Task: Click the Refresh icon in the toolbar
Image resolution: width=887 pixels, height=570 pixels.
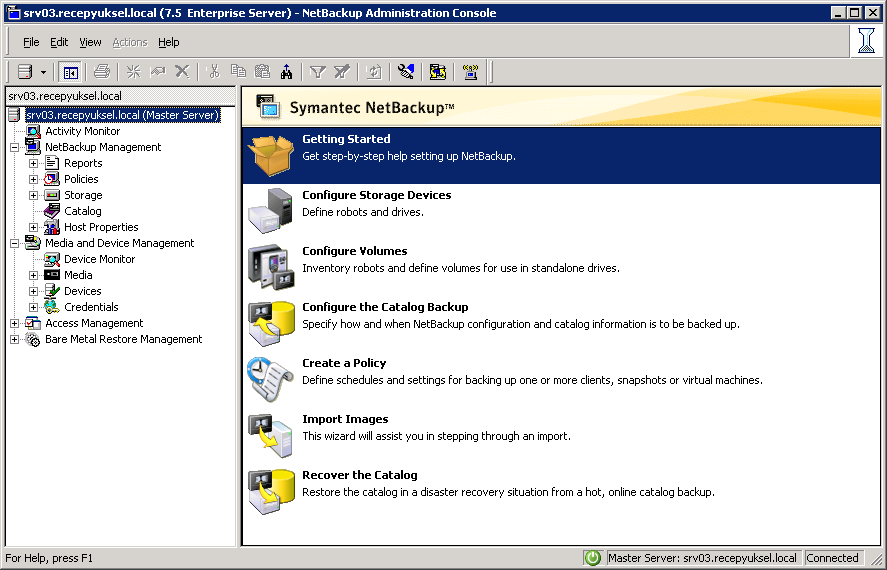Action: click(x=374, y=72)
